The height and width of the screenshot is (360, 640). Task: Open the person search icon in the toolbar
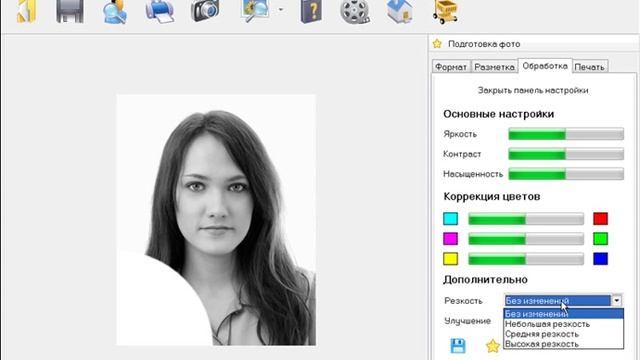[x=115, y=11]
